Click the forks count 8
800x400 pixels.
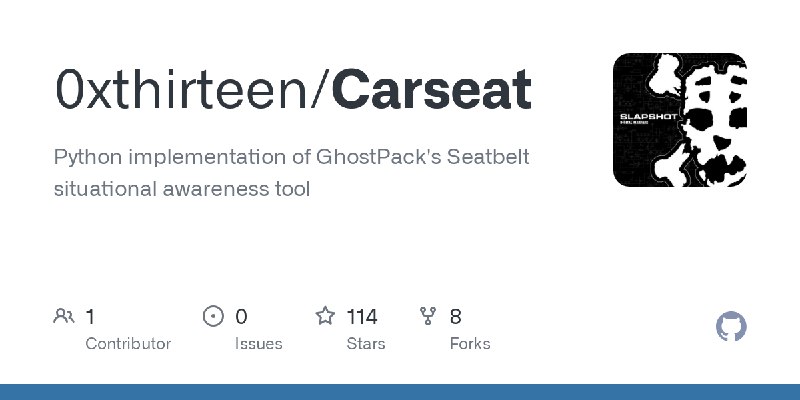456,317
